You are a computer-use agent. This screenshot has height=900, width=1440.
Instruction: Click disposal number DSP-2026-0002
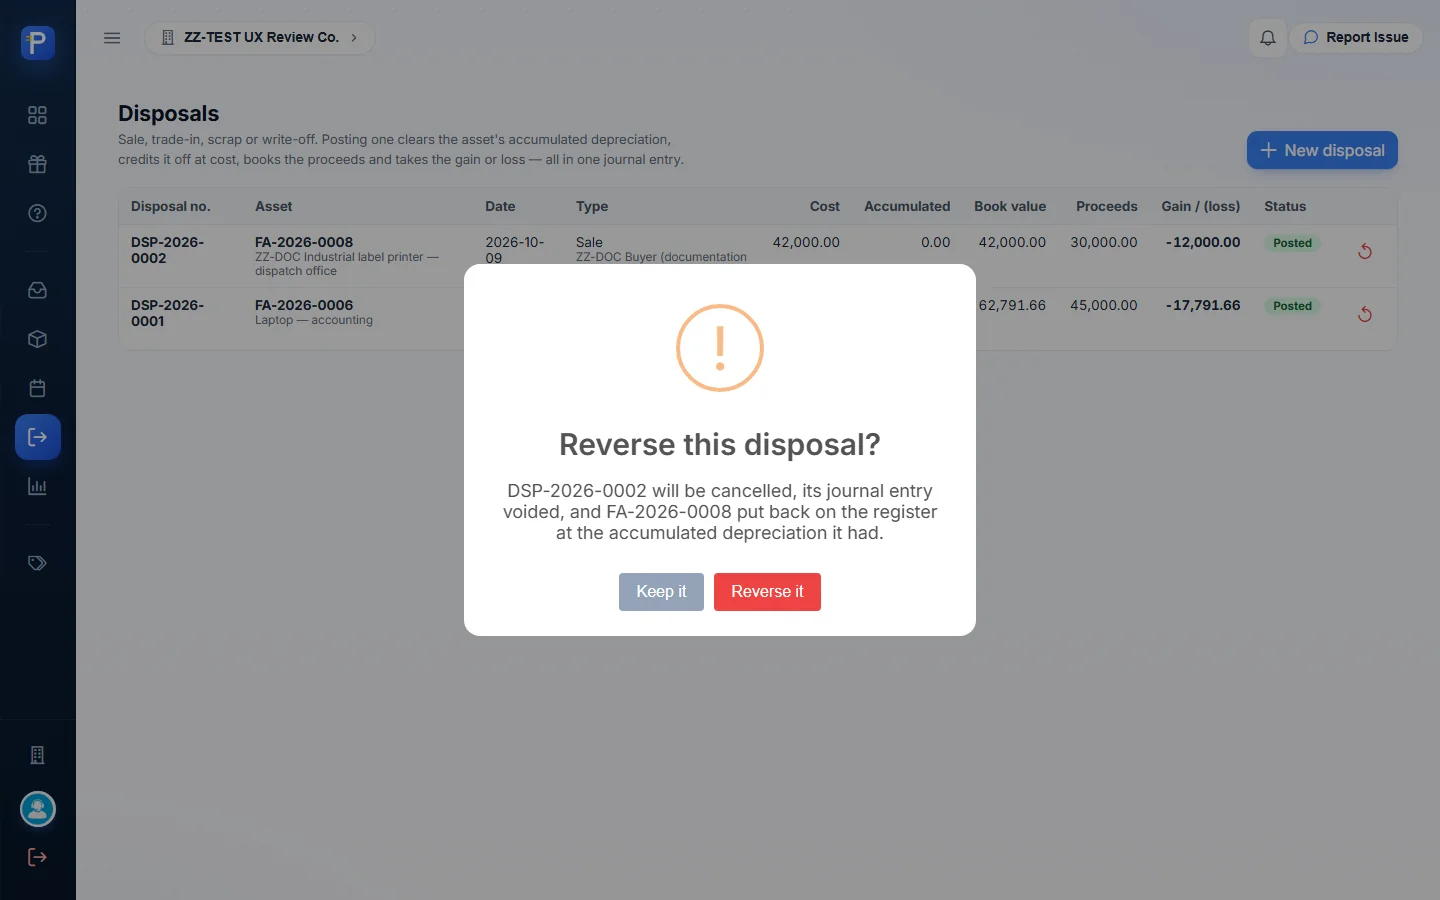(x=167, y=250)
